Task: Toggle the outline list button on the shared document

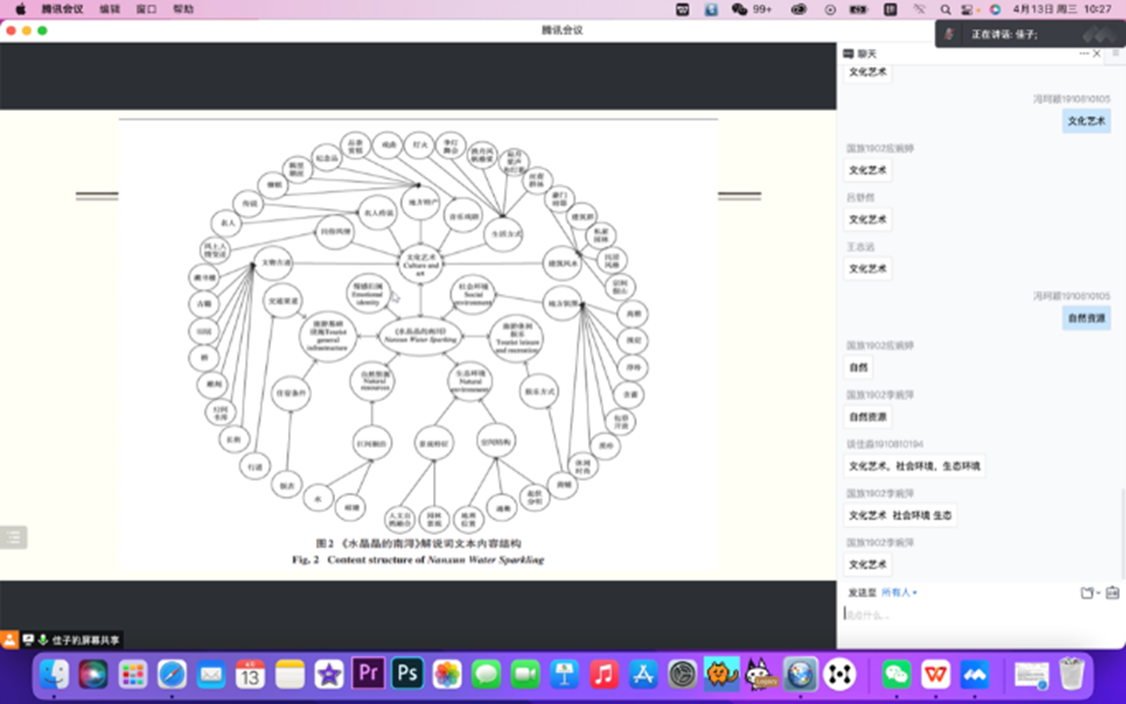Action: tap(13, 537)
